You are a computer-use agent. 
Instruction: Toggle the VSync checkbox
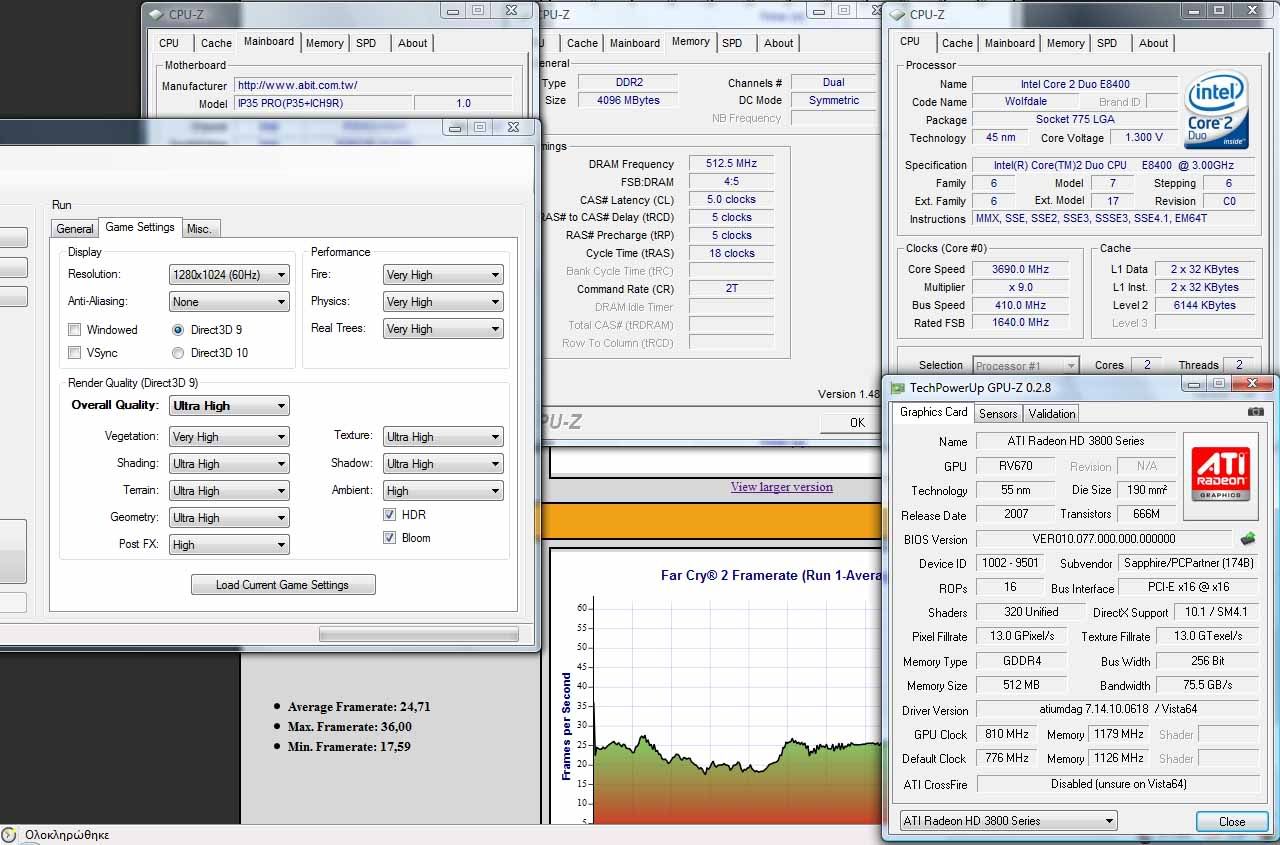75,353
